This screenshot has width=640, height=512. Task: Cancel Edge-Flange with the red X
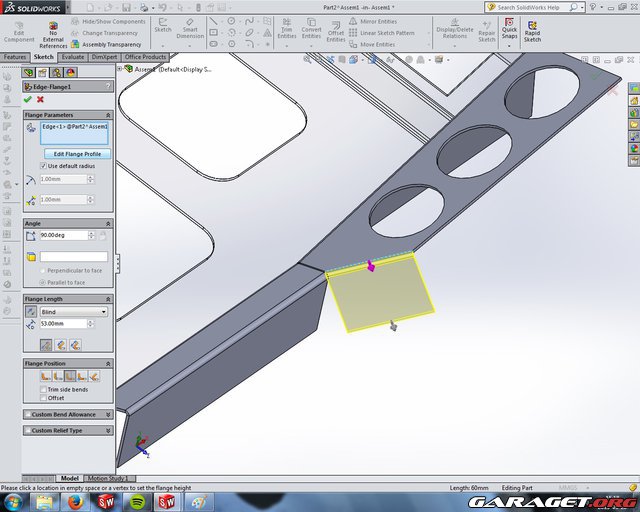click(x=40, y=99)
